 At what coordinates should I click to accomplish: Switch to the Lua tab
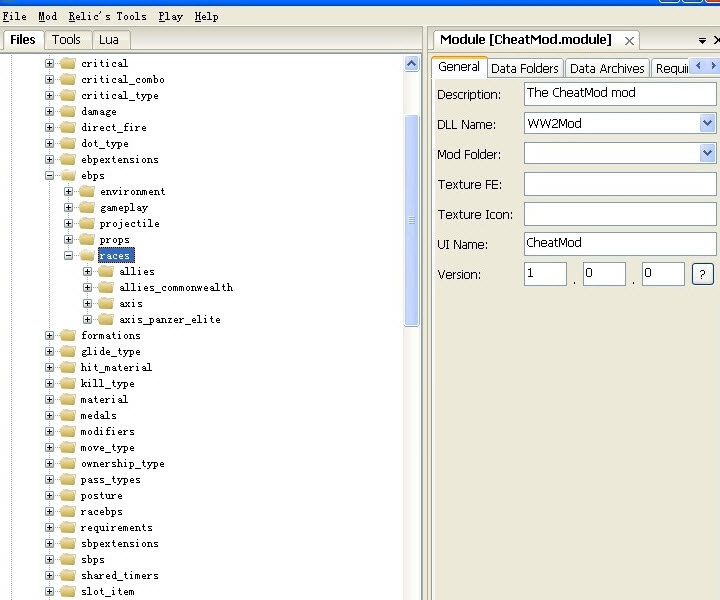pos(109,40)
